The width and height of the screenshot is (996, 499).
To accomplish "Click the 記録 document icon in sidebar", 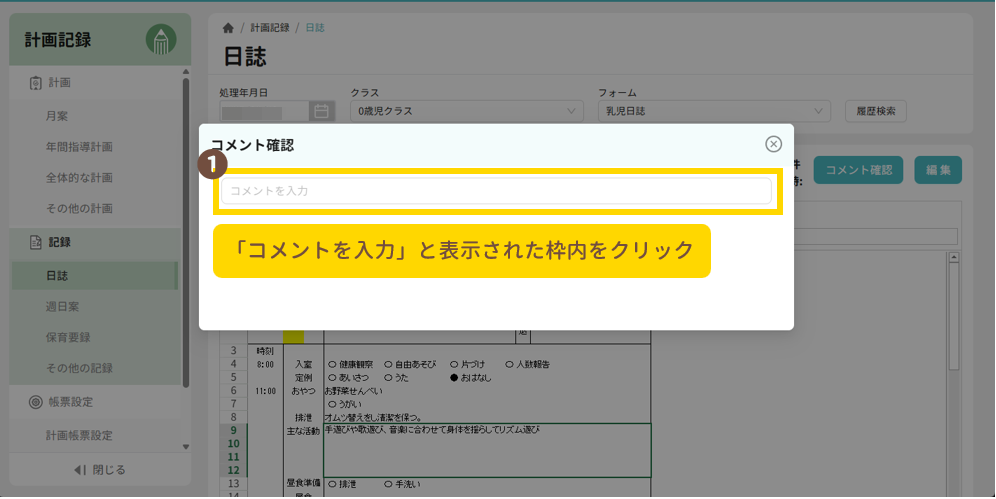I will 35,242.
